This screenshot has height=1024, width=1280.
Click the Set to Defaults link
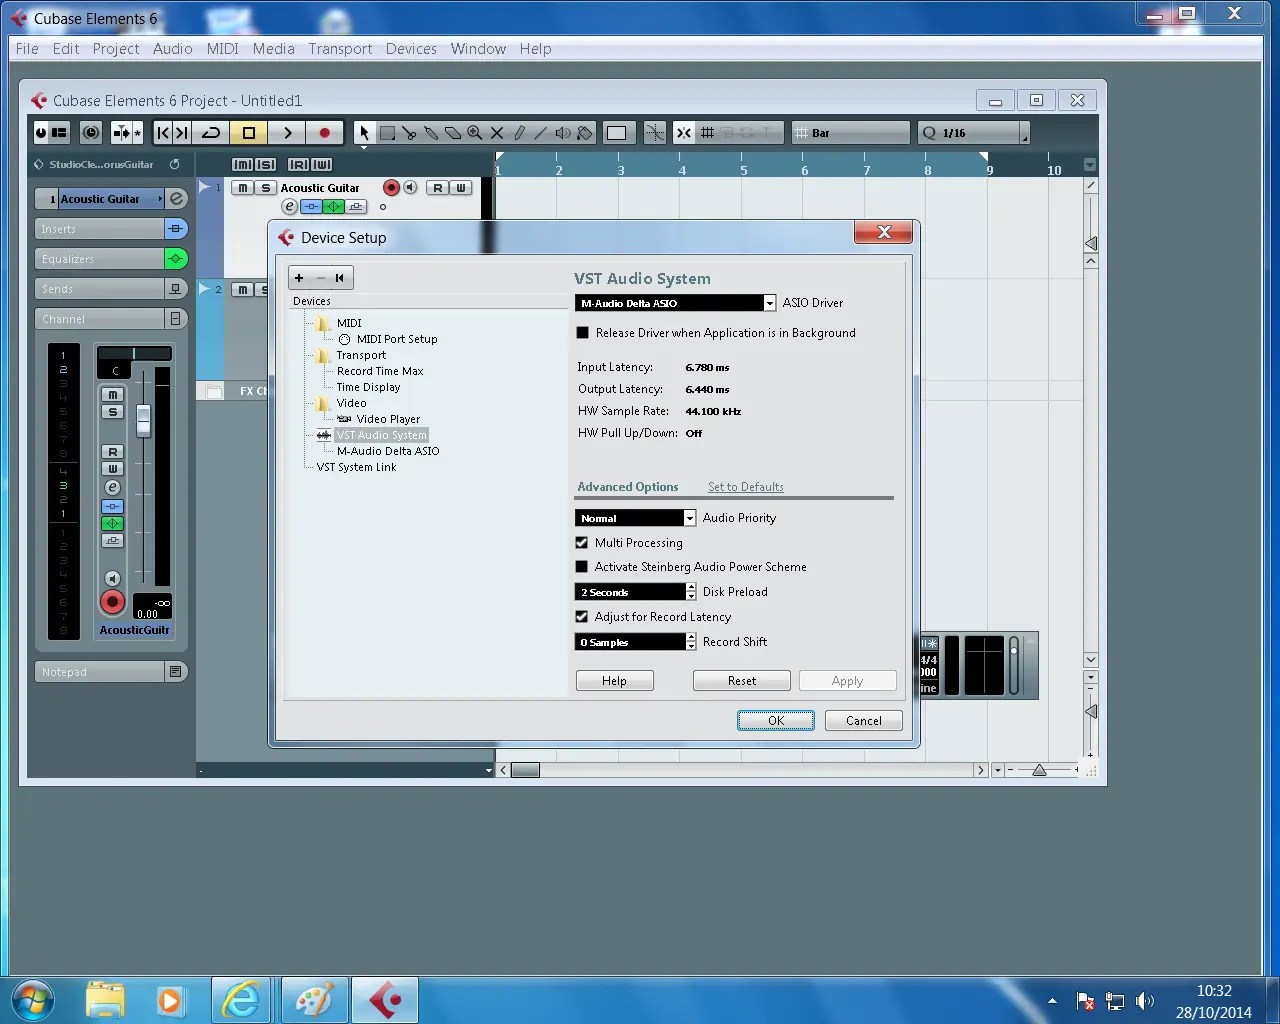pyautogui.click(x=746, y=487)
